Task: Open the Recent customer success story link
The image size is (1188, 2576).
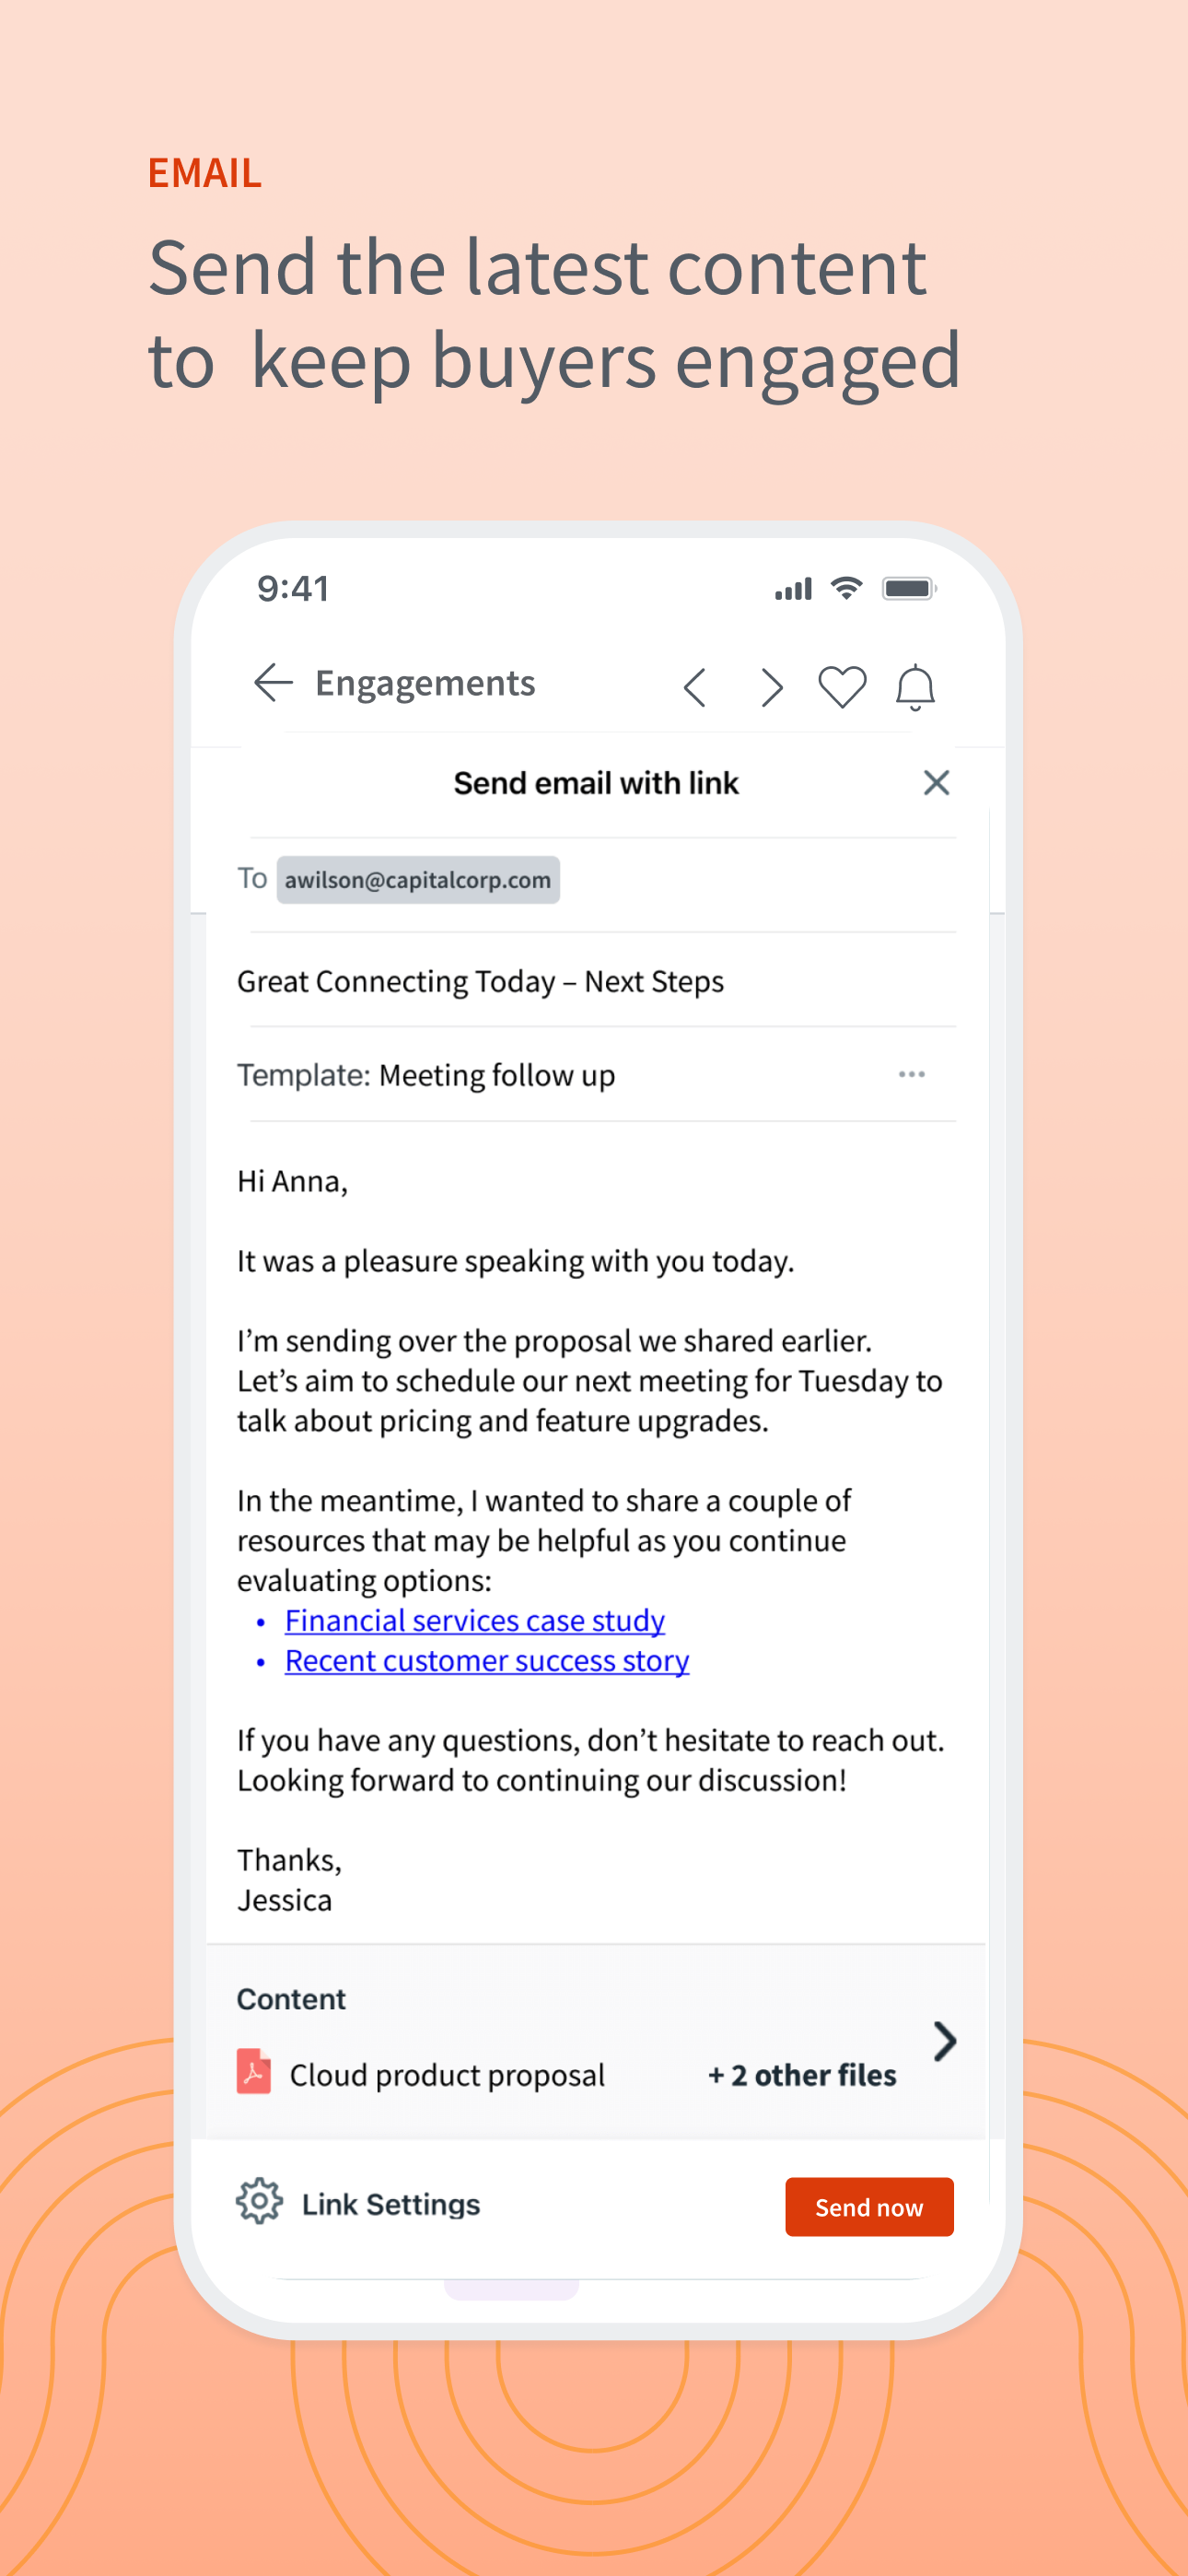Action: pos(487,1660)
